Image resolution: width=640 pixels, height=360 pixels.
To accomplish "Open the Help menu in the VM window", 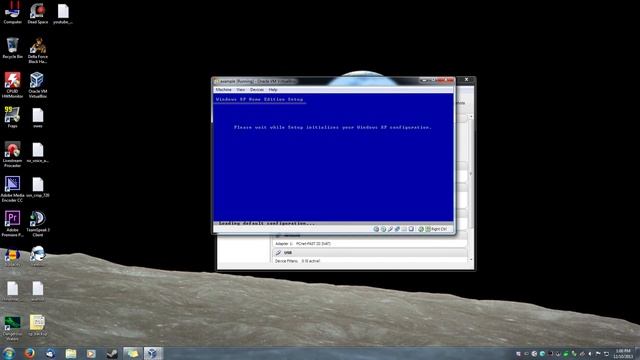I will coord(273,89).
